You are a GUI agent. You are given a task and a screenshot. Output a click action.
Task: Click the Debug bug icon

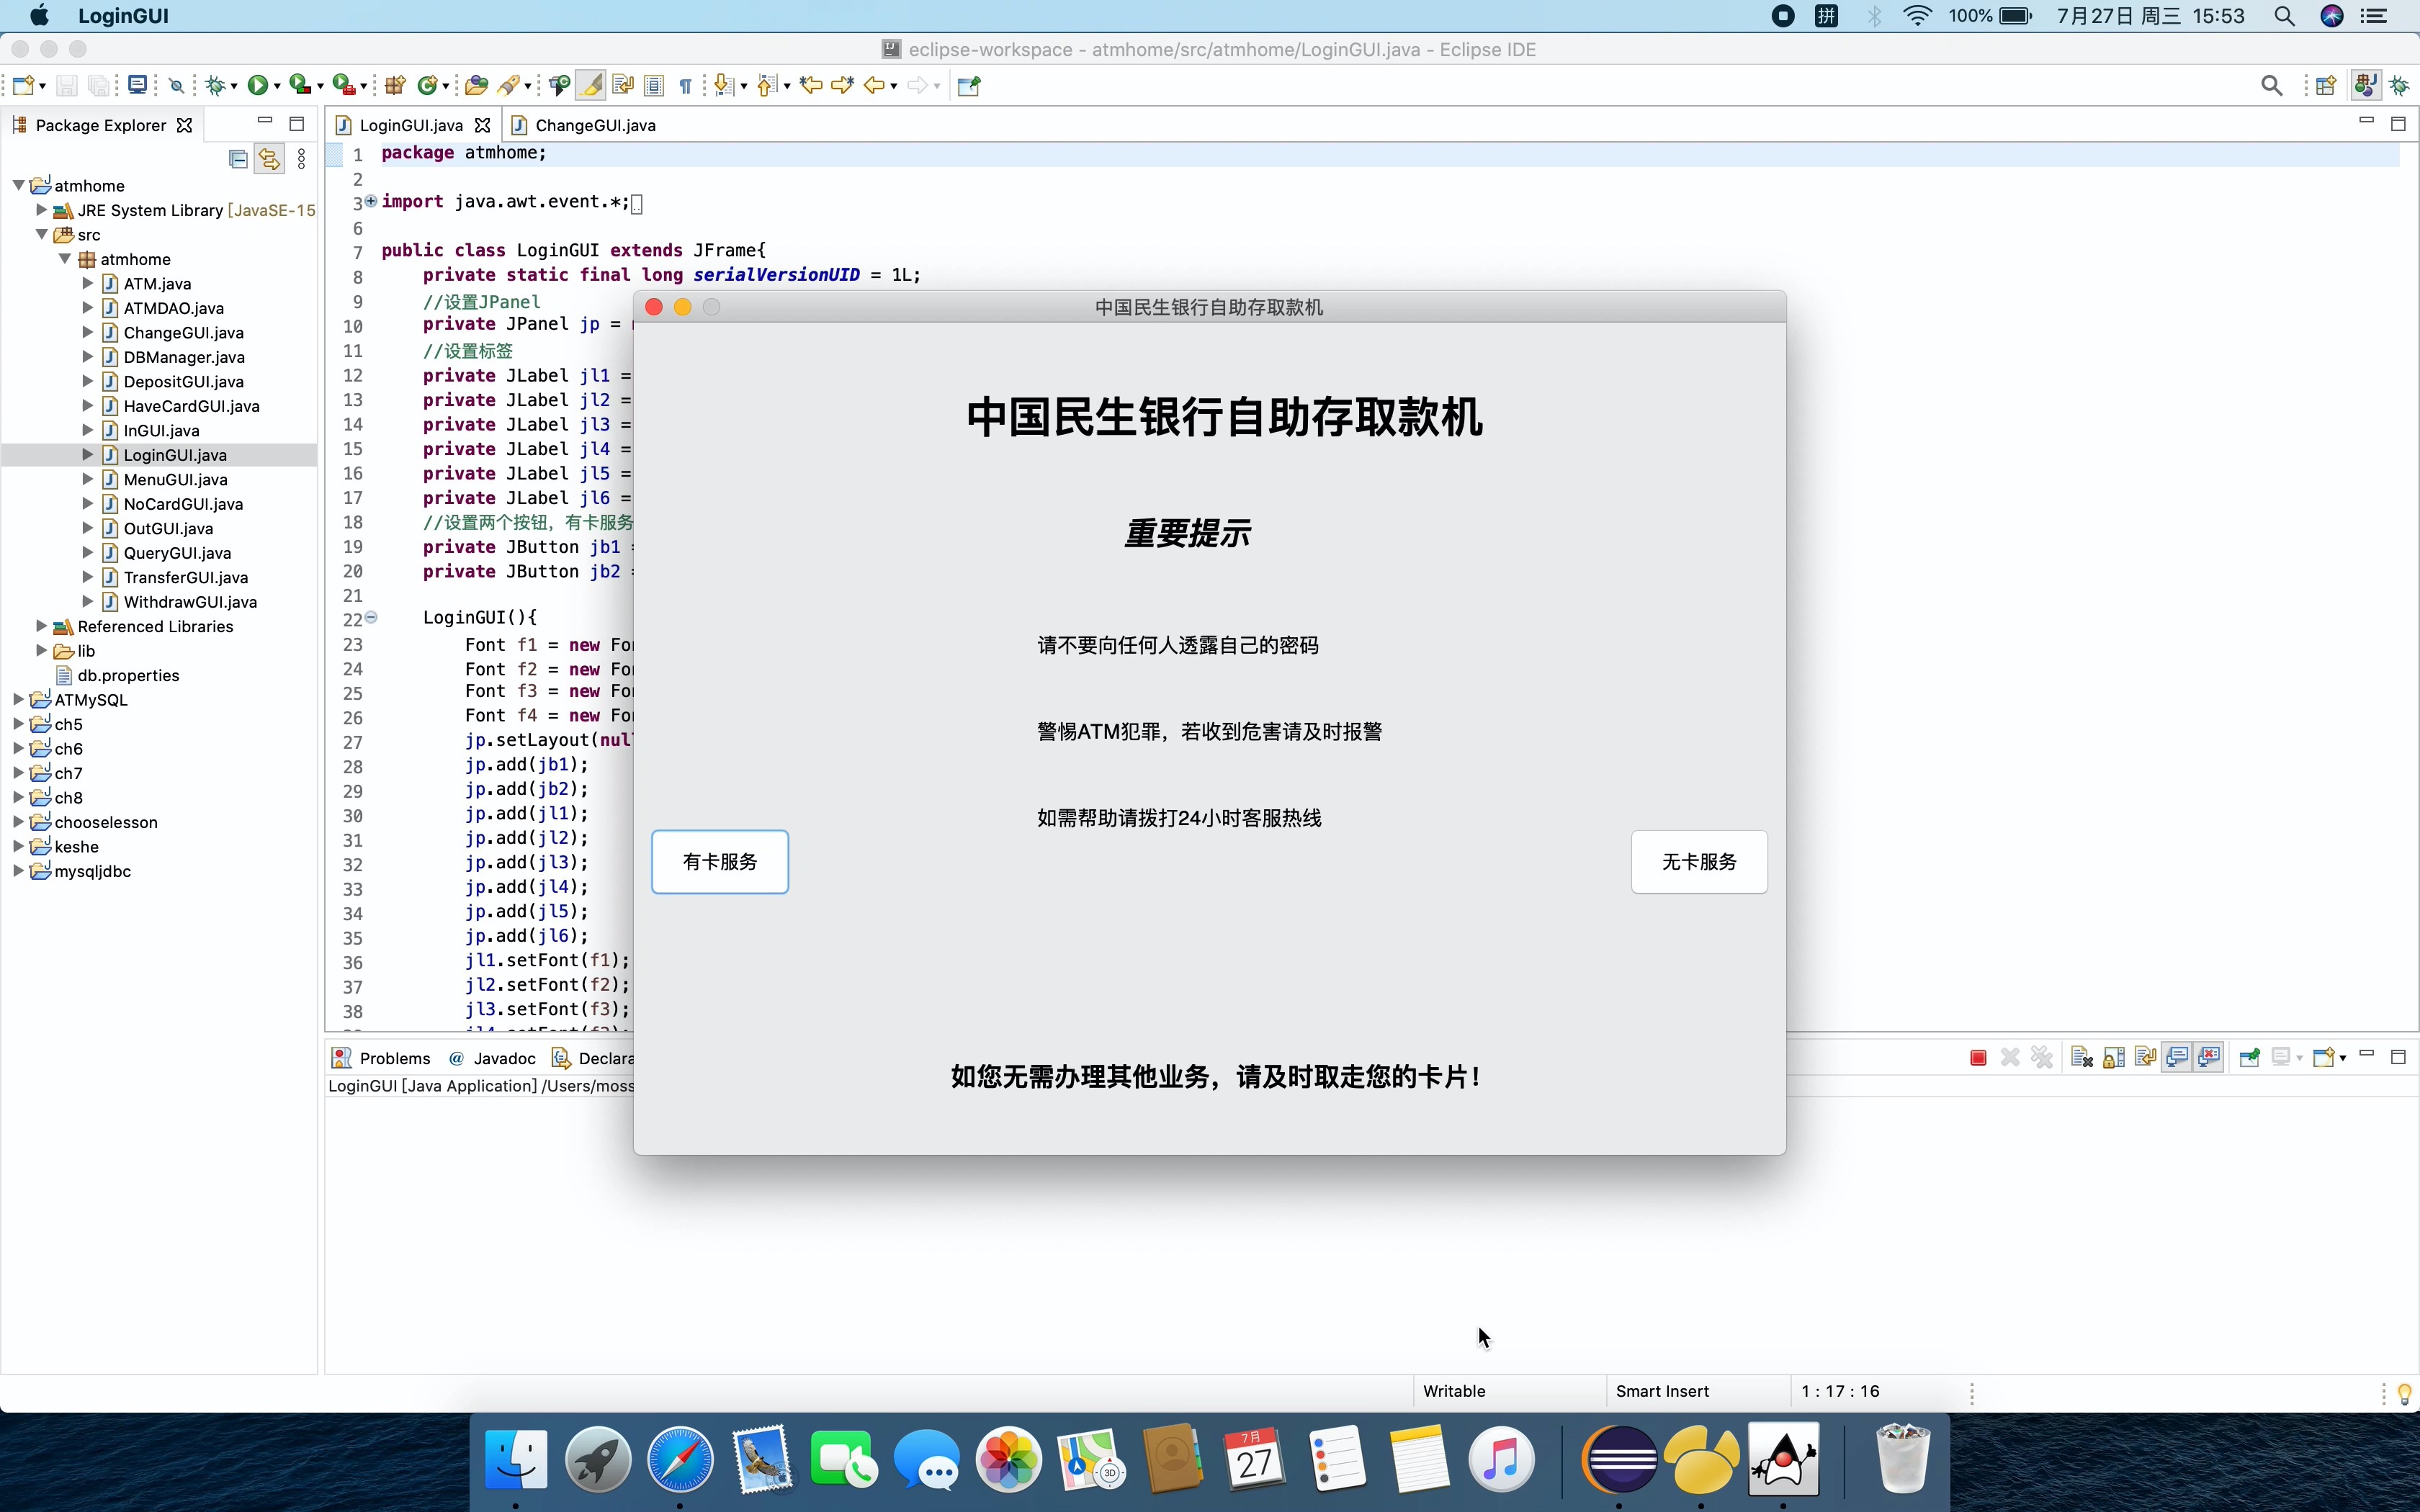click(215, 86)
